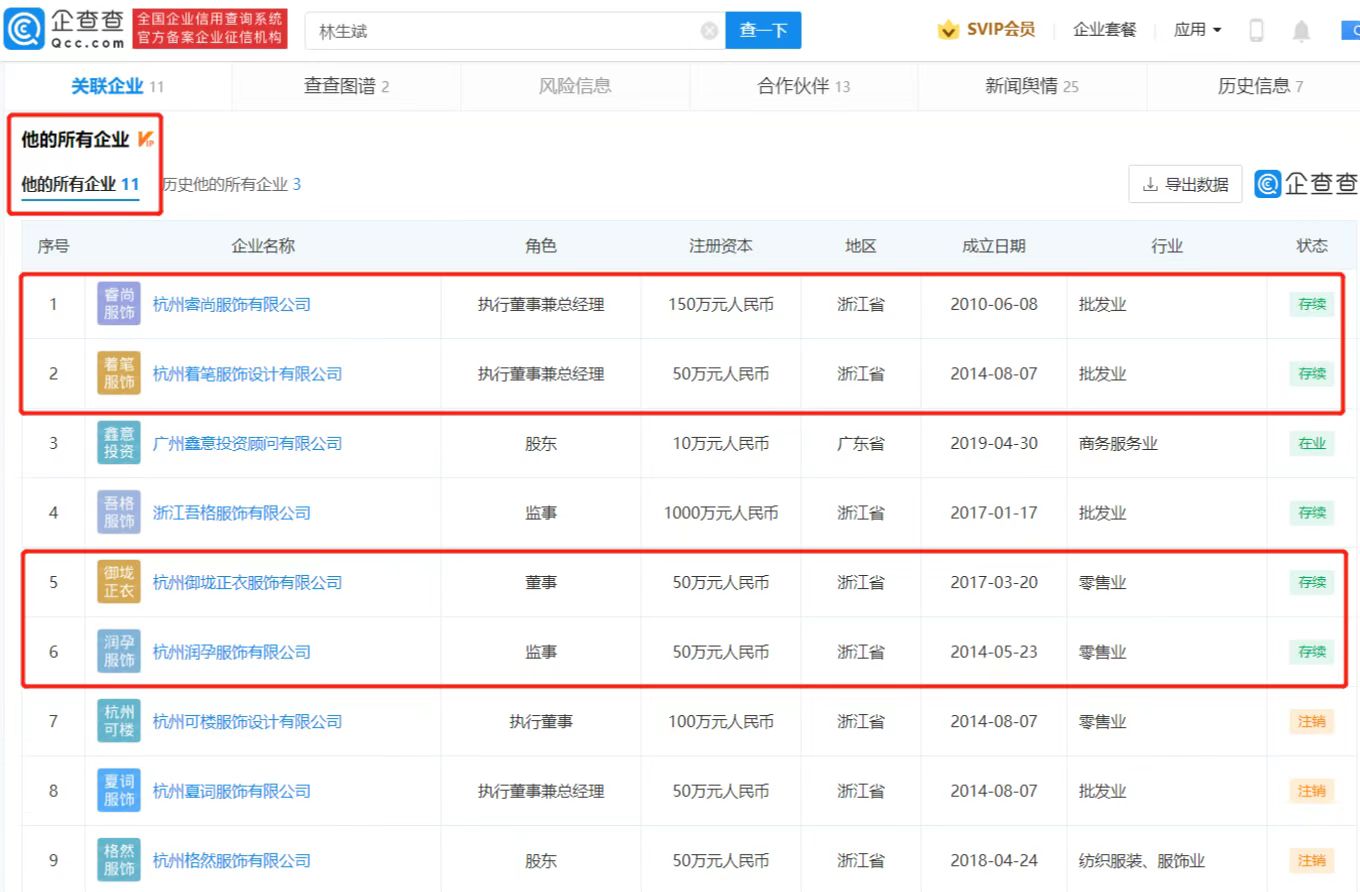Click 执行董事 role cell for 杭州可楼
This screenshot has height=892, width=1360.
pyautogui.click(x=541, y=721)
